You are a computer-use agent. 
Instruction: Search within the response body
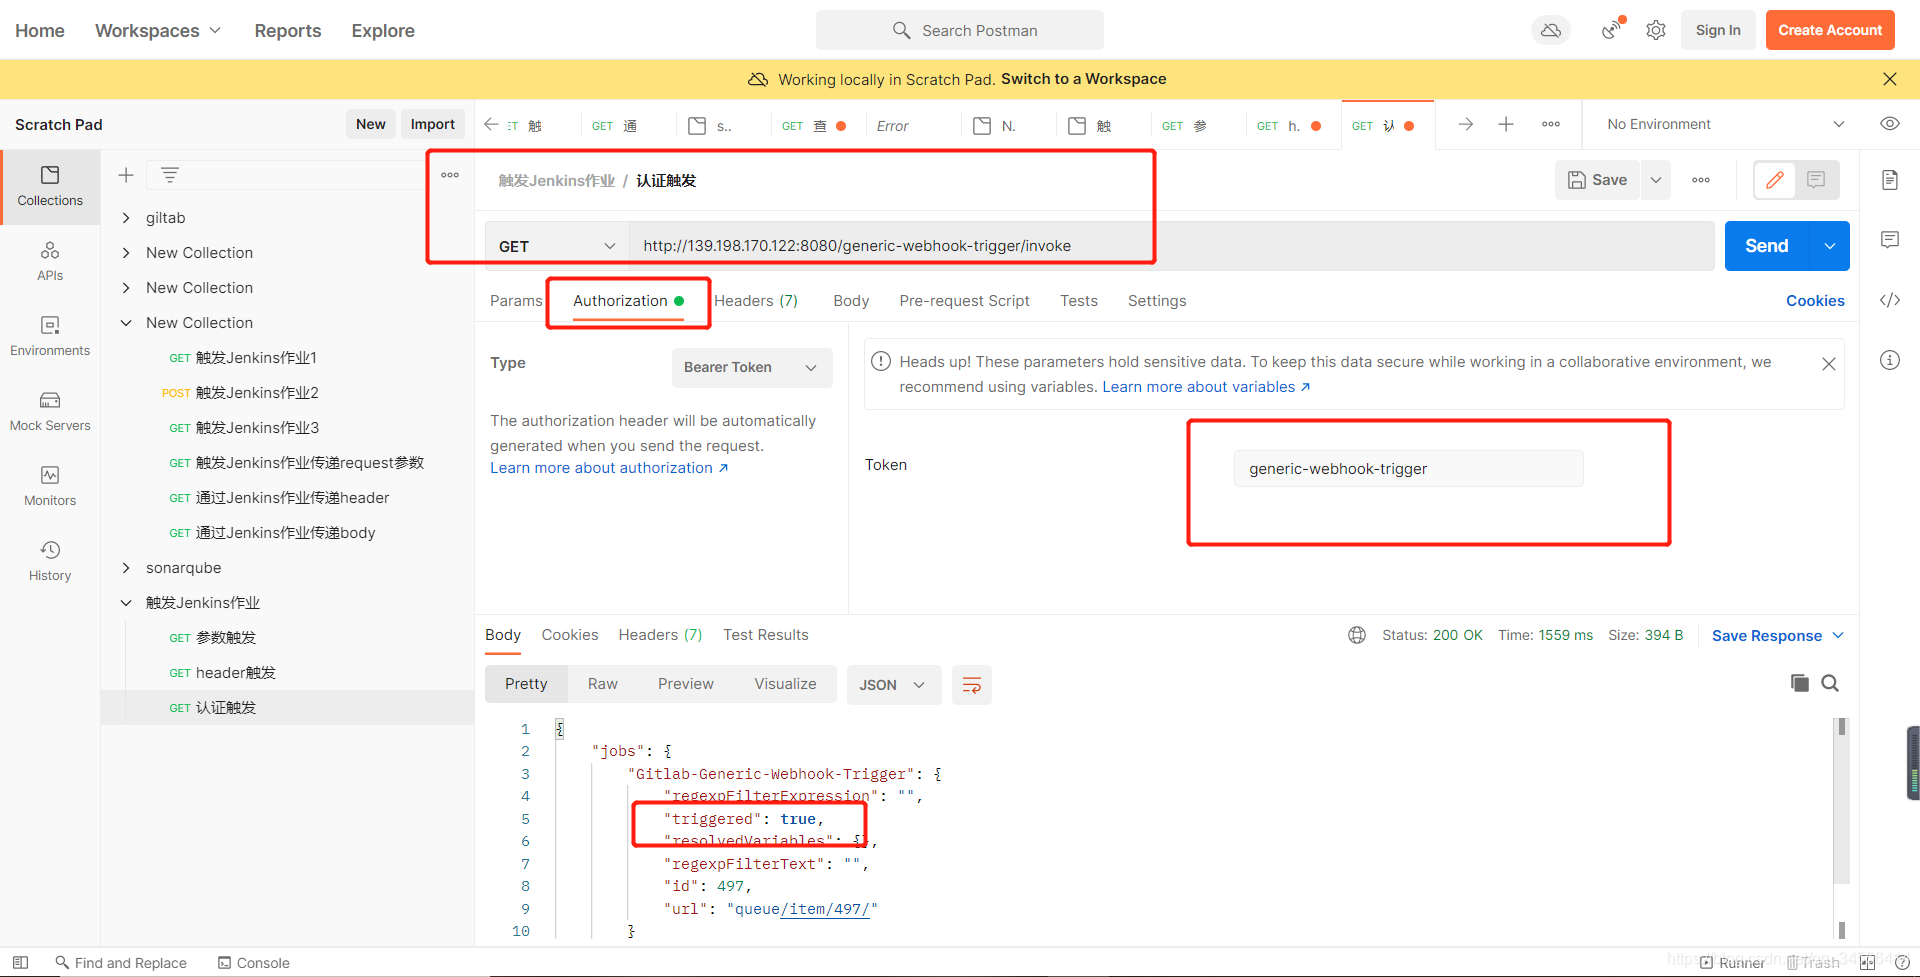click(1830, 683)
